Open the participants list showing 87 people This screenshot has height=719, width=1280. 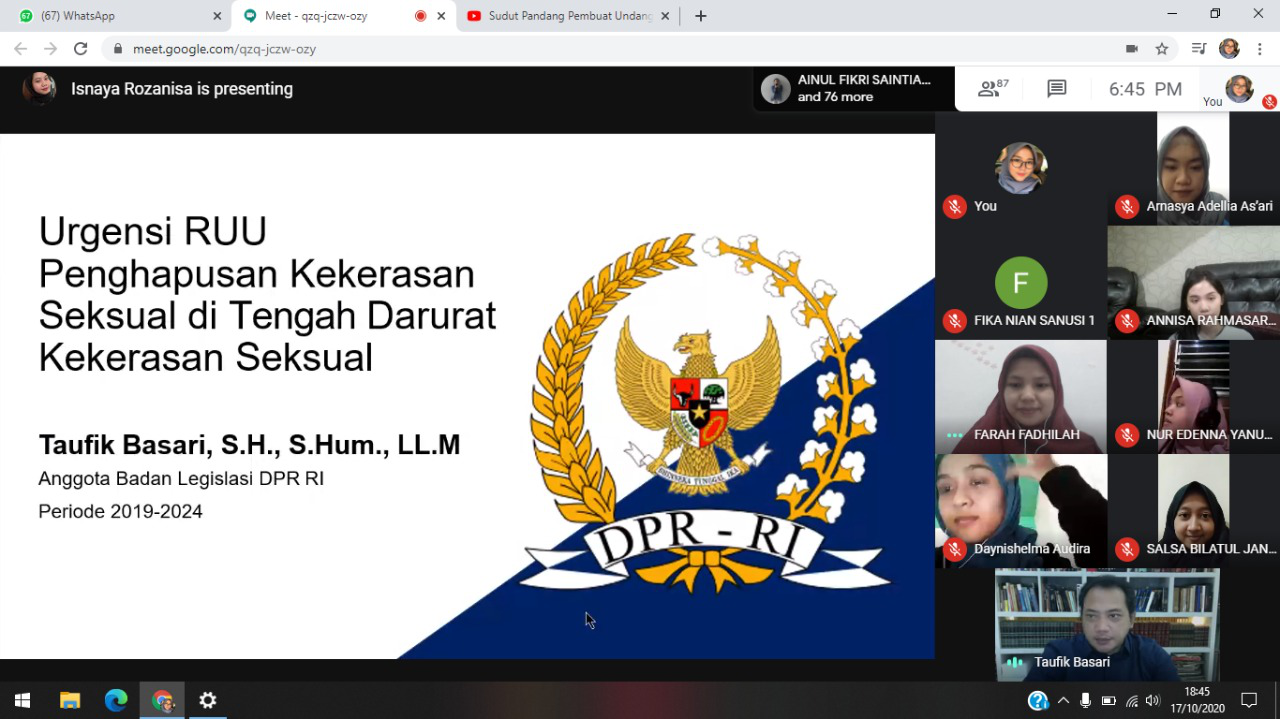click(x=992, y=89)
